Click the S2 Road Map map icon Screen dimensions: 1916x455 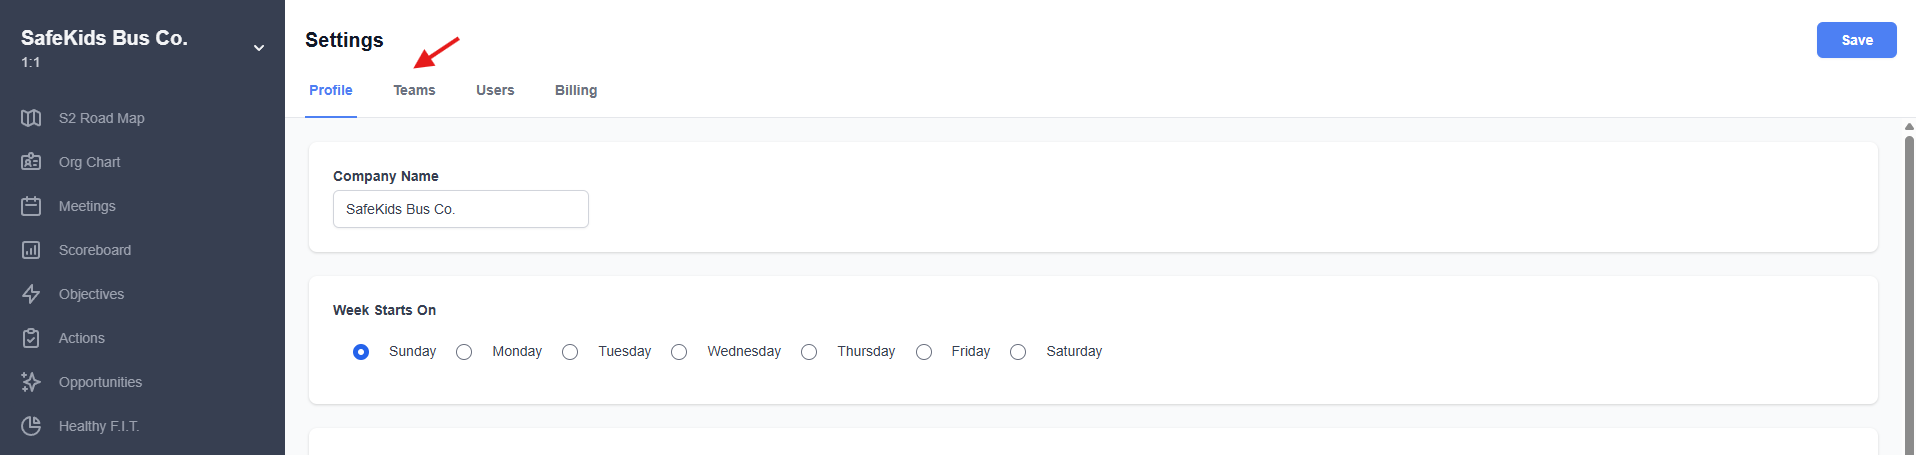(31, 118)
